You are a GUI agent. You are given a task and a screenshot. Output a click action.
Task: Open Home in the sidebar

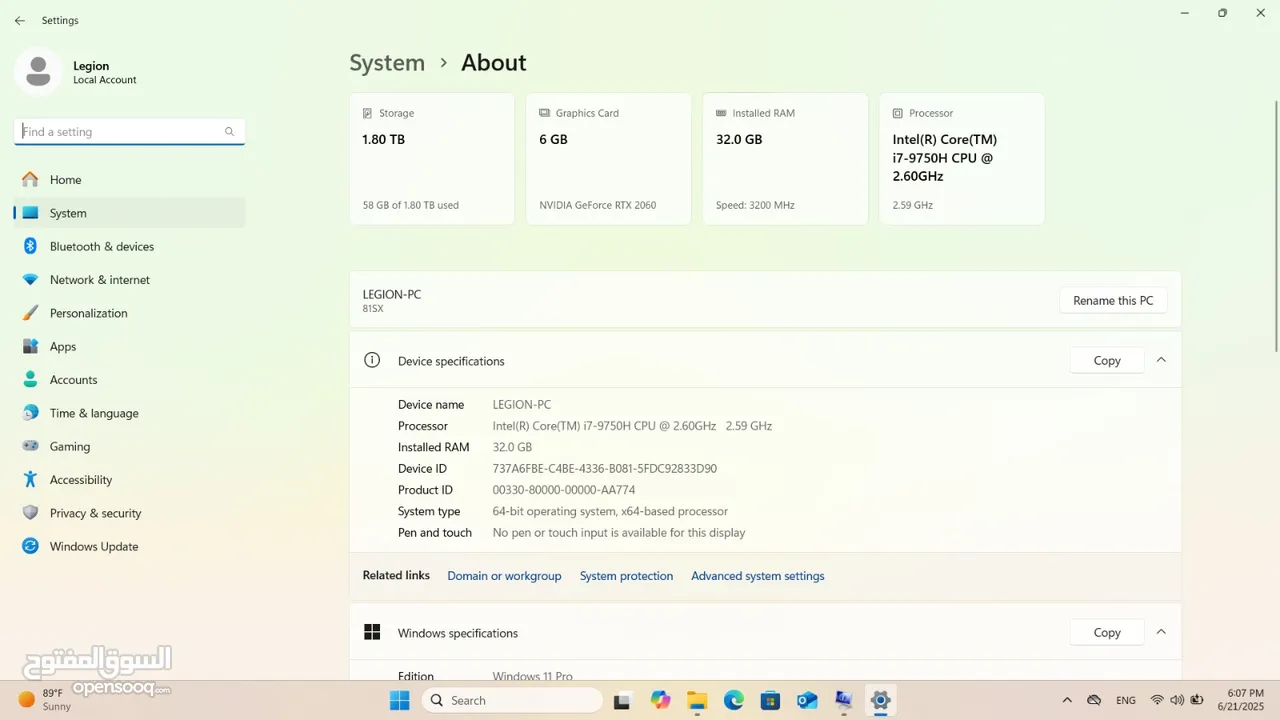tap(129, 180)
